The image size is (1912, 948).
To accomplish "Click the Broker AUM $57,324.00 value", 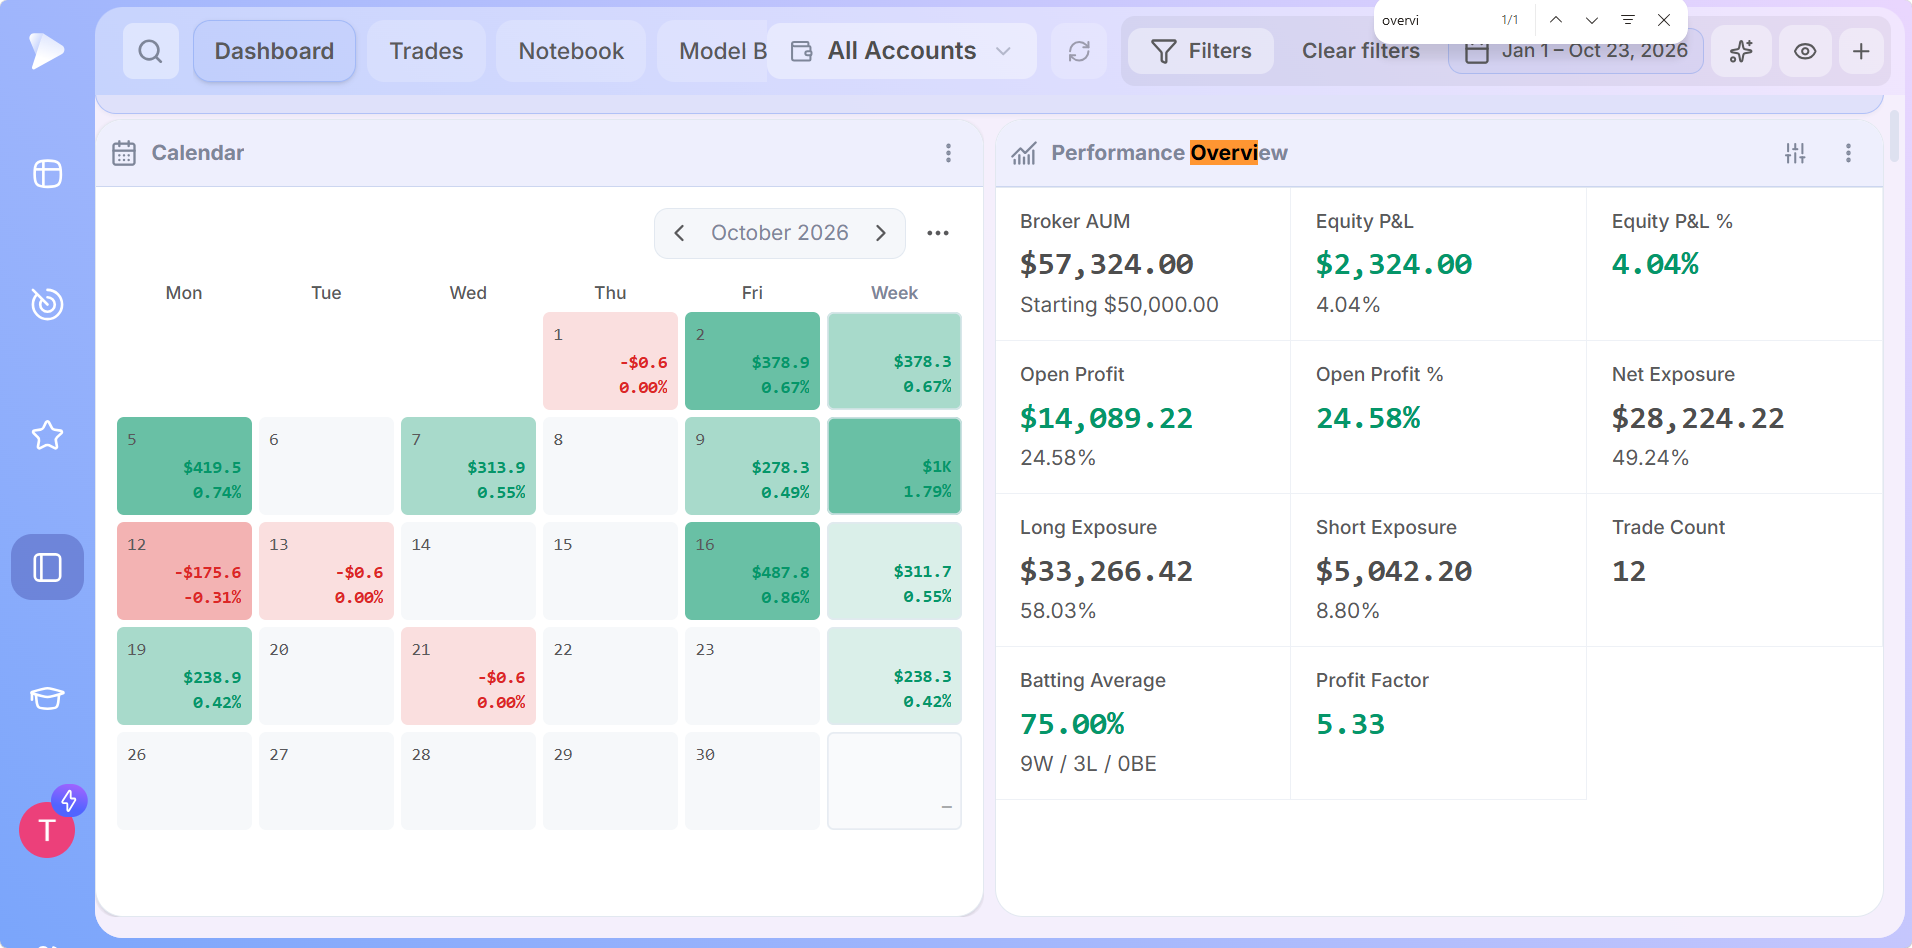I will point(1106,264).
